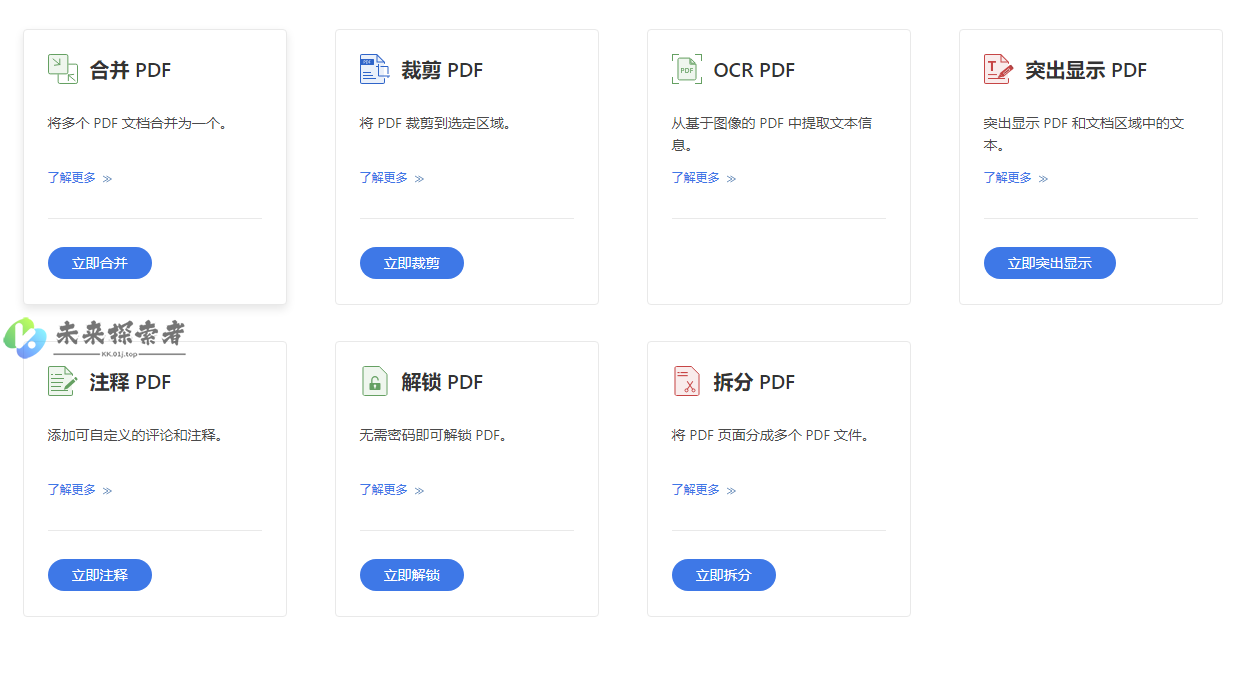
Task: Open 了解更多 link under 合并 PDF
Action: point(79,178)
